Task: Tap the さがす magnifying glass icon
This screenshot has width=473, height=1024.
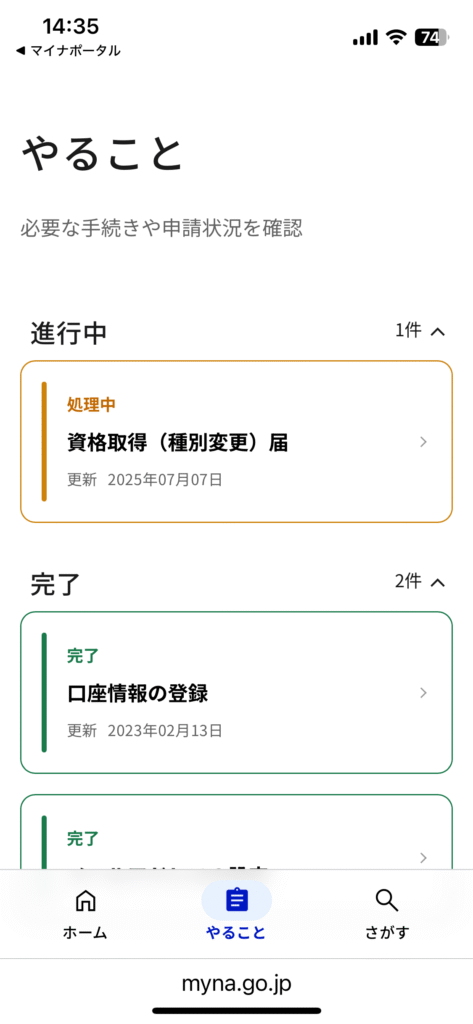Action: (x=387, y=901)
